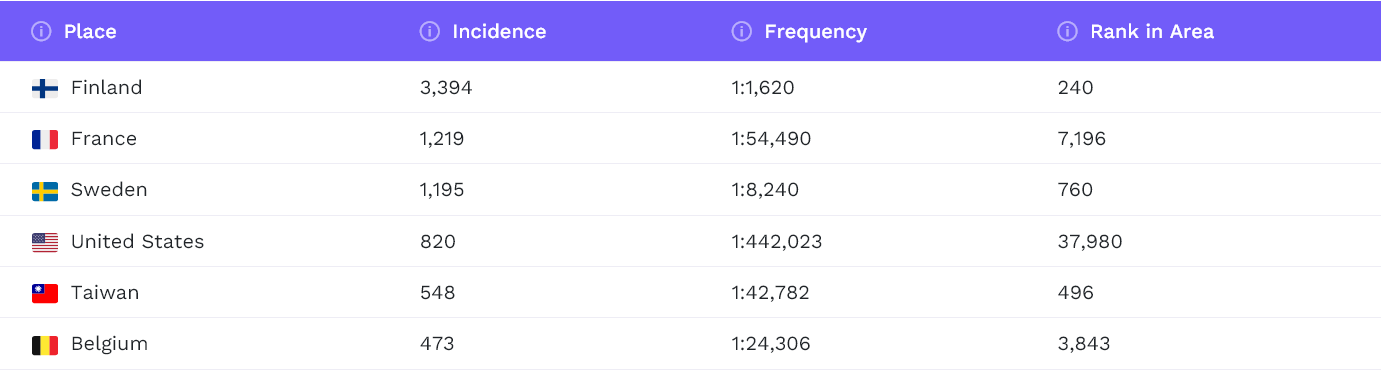Select France's rank value 7,196

point(1081,139)
